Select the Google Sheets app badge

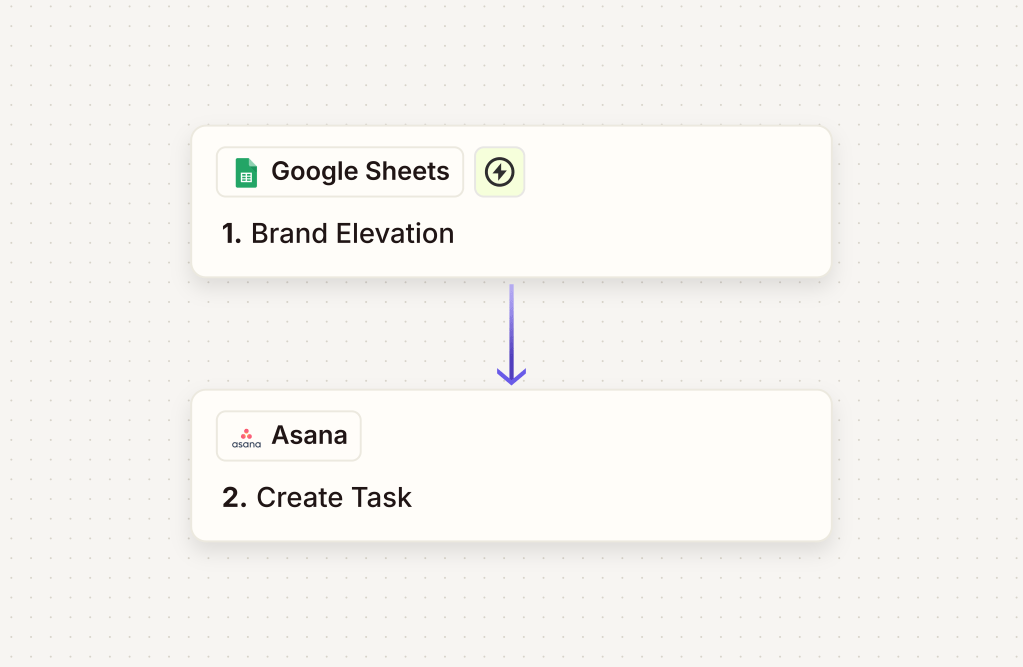[340, 173]
